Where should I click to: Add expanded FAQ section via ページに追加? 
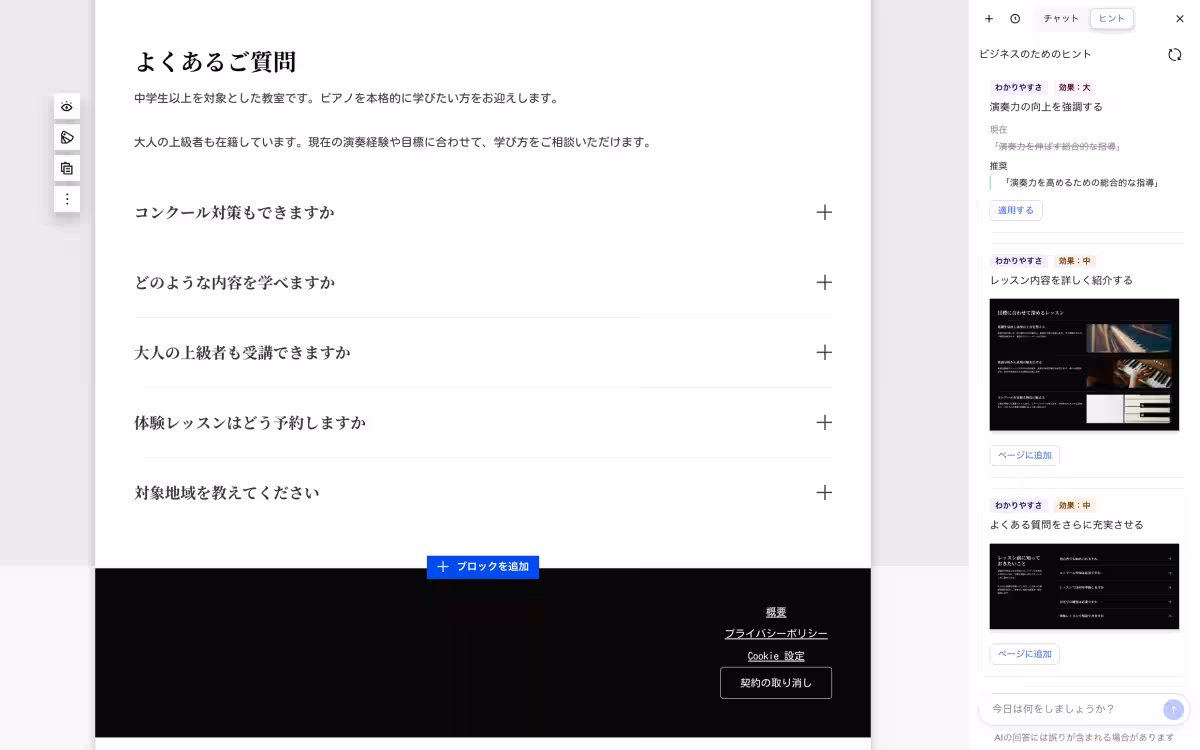(x=1025, y=654)
